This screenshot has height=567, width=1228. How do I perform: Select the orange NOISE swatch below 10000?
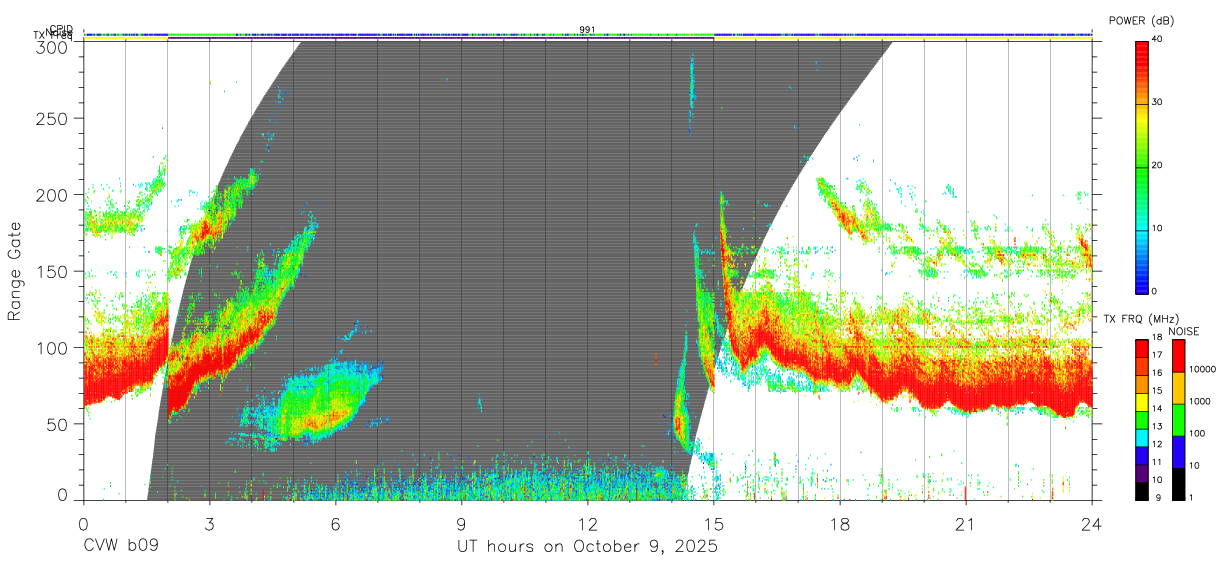1177,388
